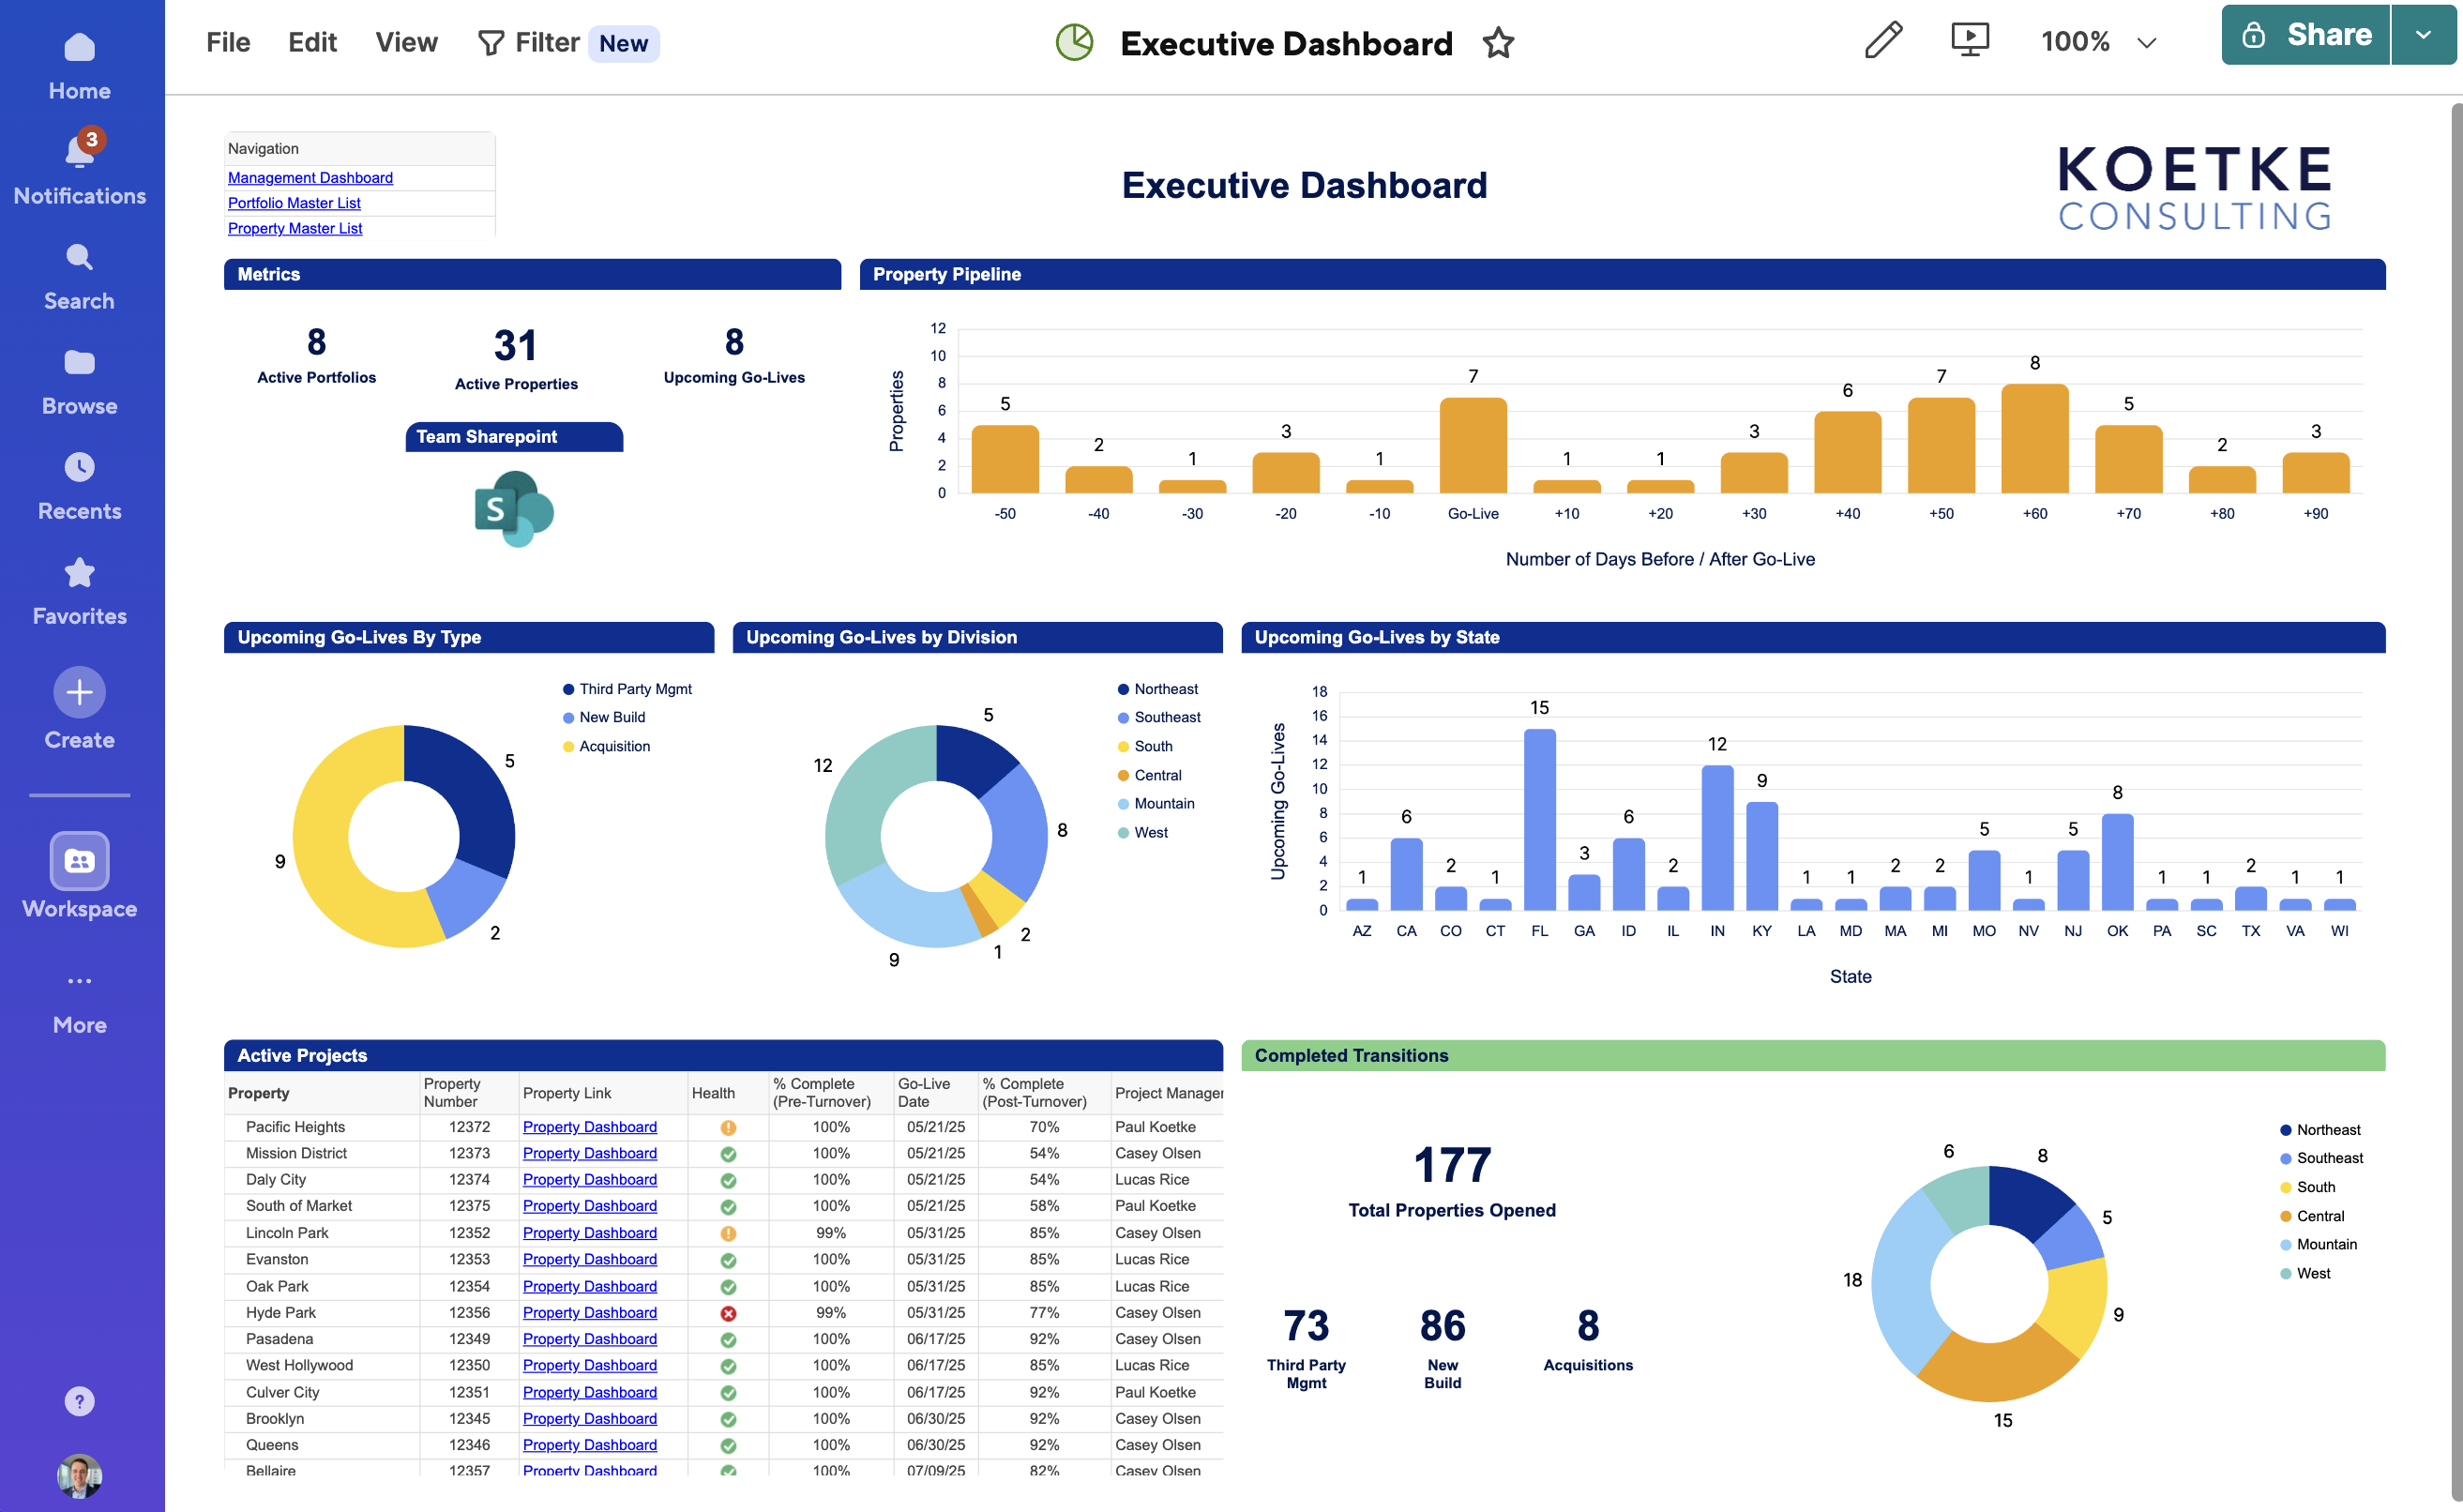Expand More options in sidebar

(x=79, y=981)
